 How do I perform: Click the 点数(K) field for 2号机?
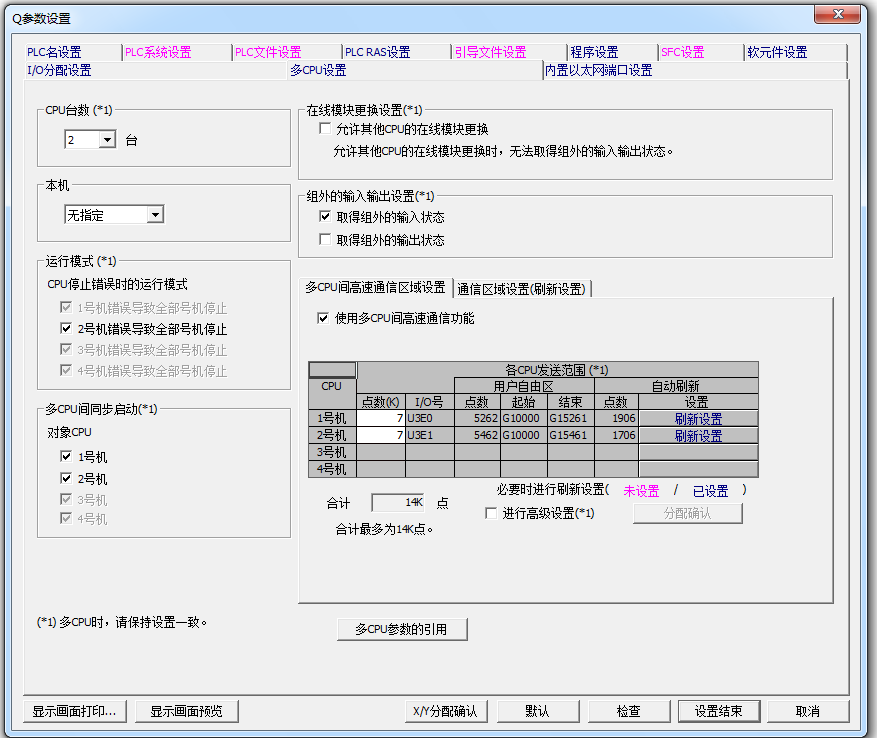(x=381, y=435)
